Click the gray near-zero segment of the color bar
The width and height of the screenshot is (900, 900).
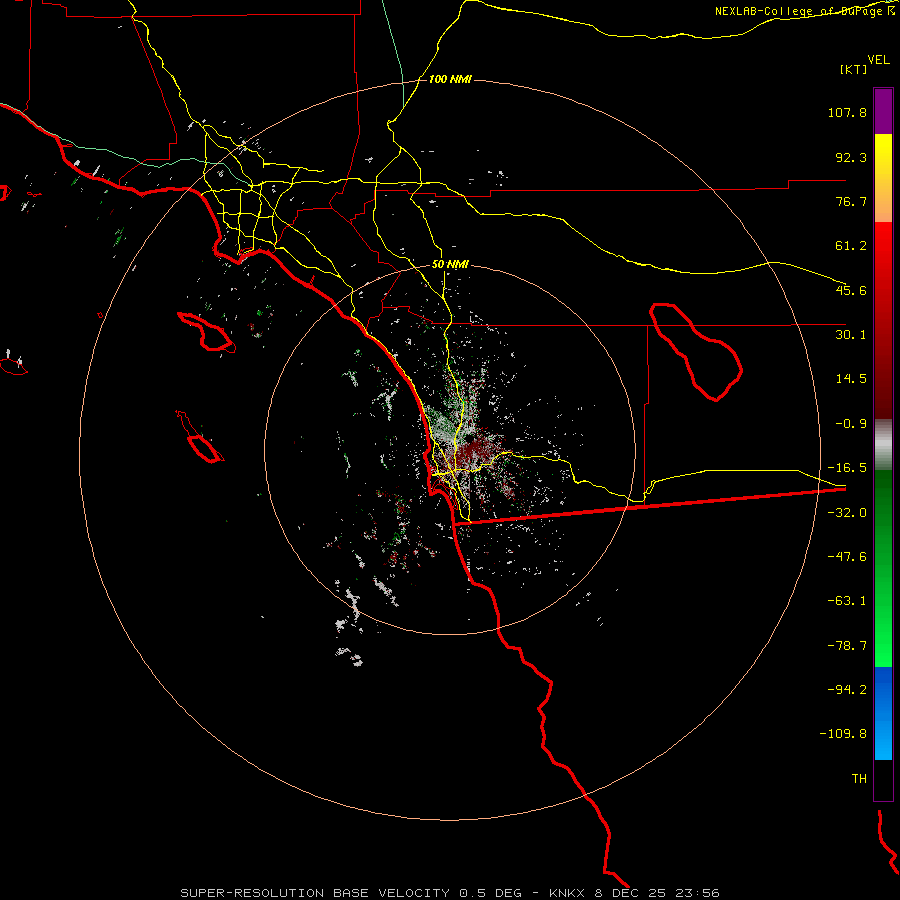click(883, 445)
